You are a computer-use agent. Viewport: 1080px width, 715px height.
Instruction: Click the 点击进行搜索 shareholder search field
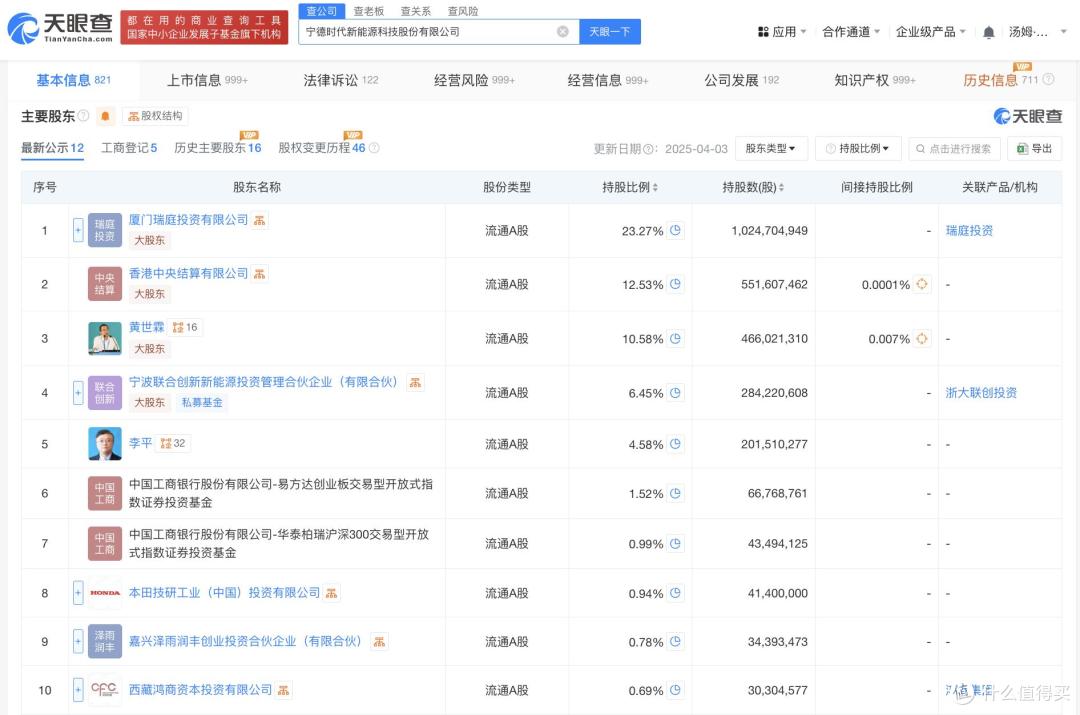point(954,149)
